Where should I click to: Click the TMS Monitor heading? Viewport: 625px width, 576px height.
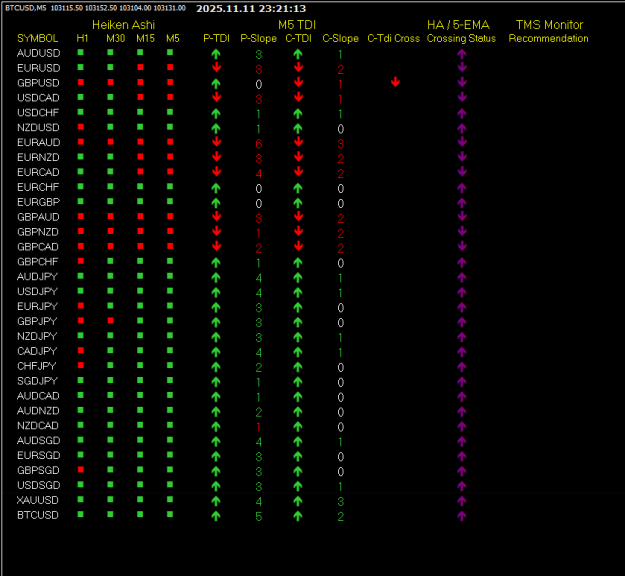[x=549, y=25]
